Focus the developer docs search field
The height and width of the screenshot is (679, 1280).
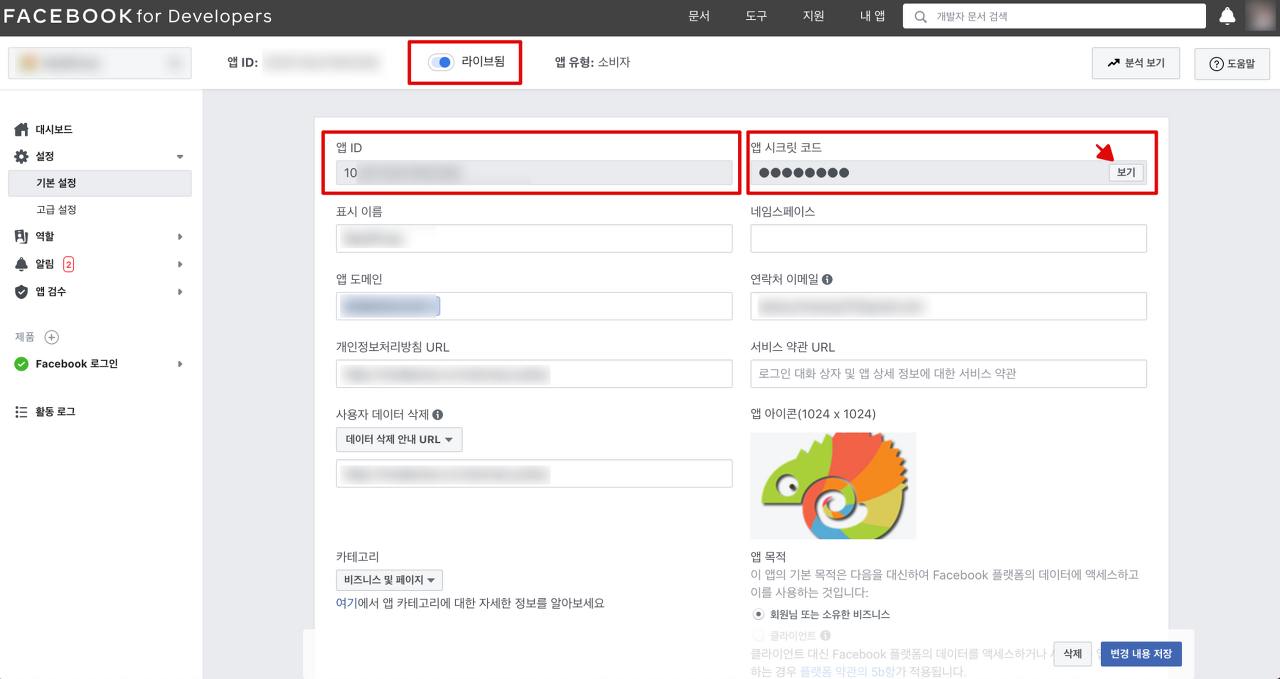(x=1054, y=17)
